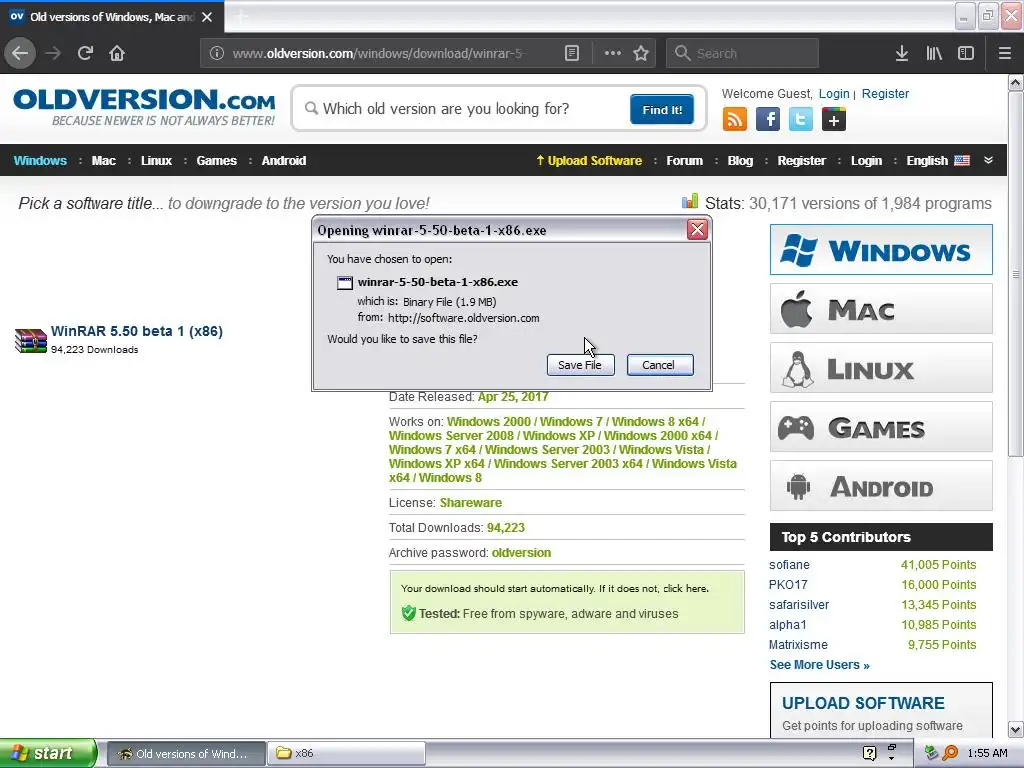Select the WINDOWS sidebar platform banner
This screenshot has height=768, width=1024.
click(x=881, y=249)
